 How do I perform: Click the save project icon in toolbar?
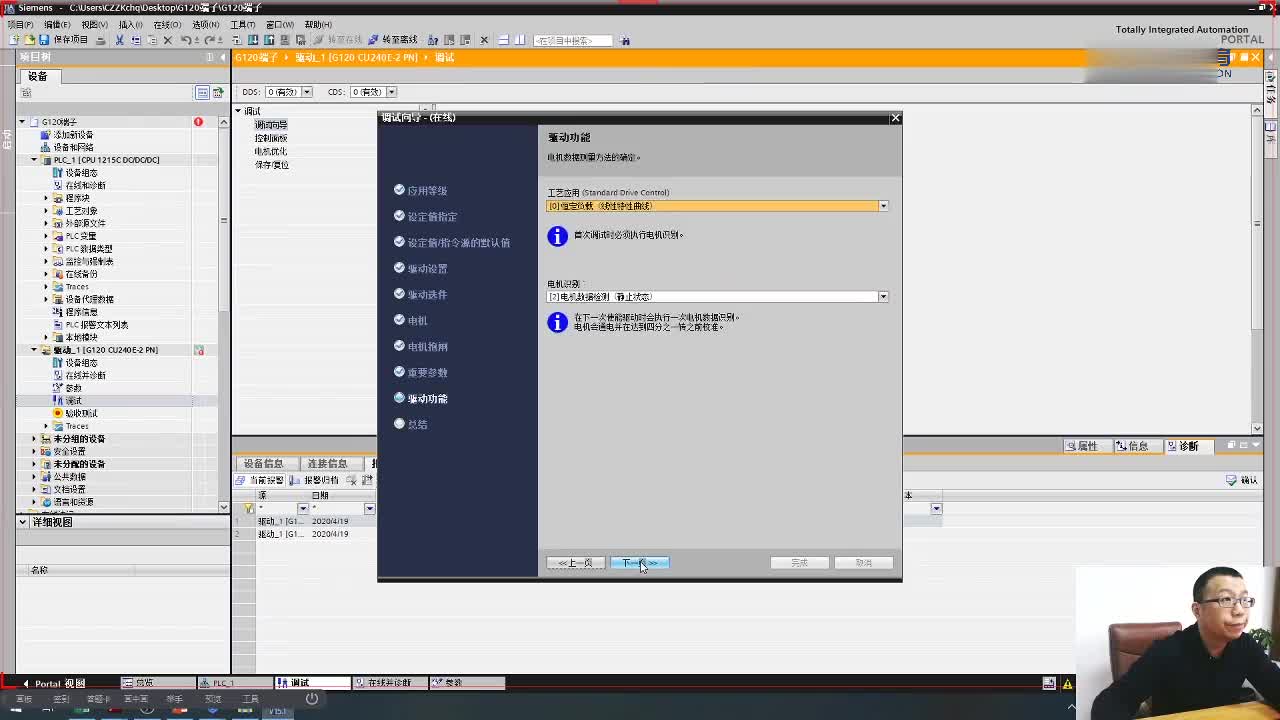[x=43, y=40]
